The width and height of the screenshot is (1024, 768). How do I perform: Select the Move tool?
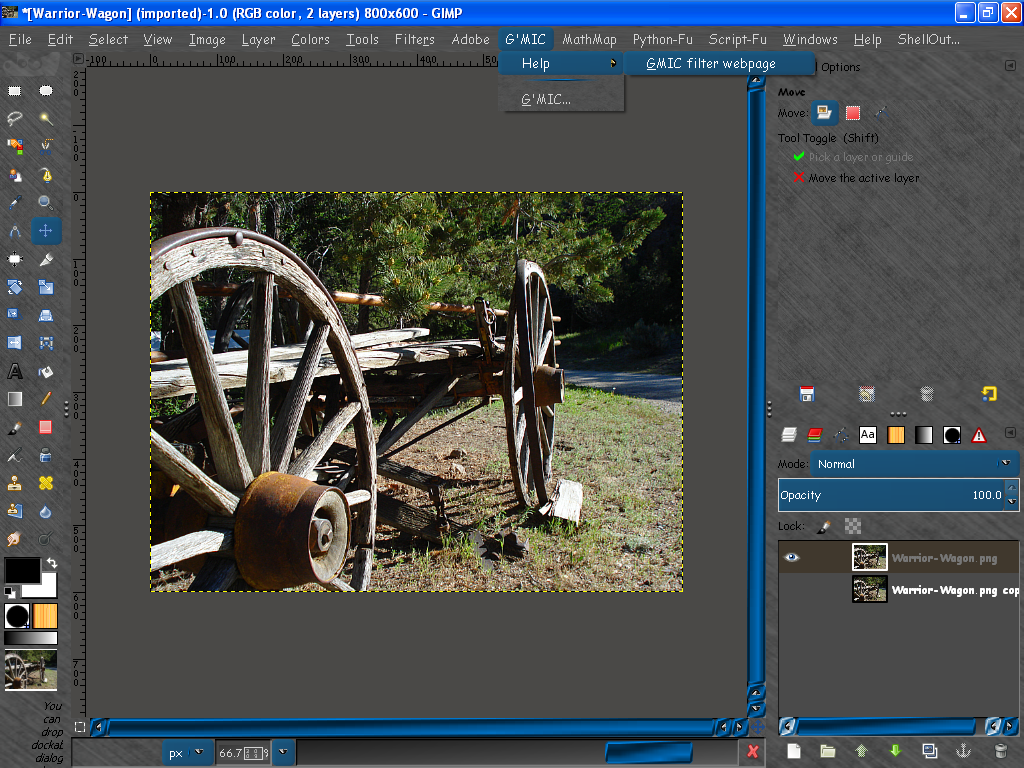click(46, 231)
